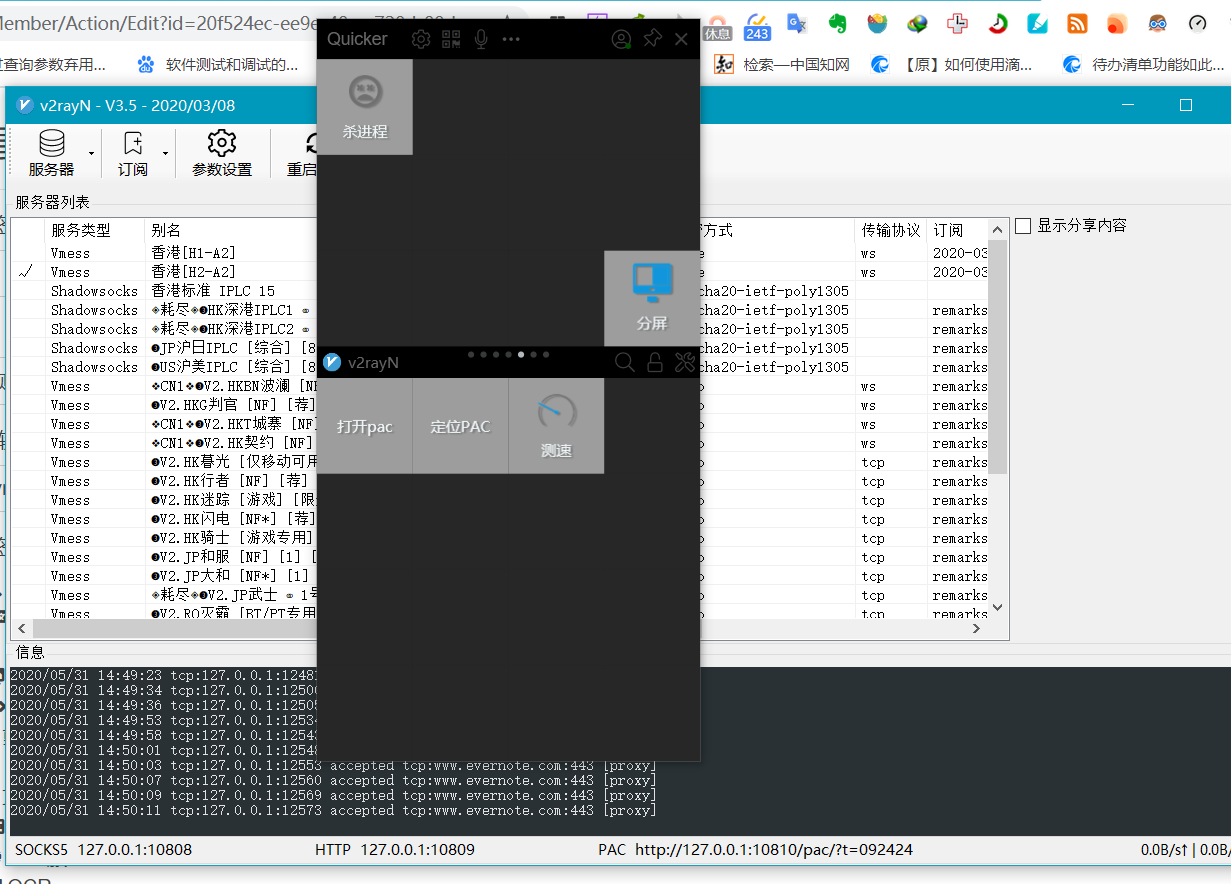The width and height of the screenshot is (1231, 884).
Task: Open the 待办清单功能如此... bookmark
Action: 1143,65
